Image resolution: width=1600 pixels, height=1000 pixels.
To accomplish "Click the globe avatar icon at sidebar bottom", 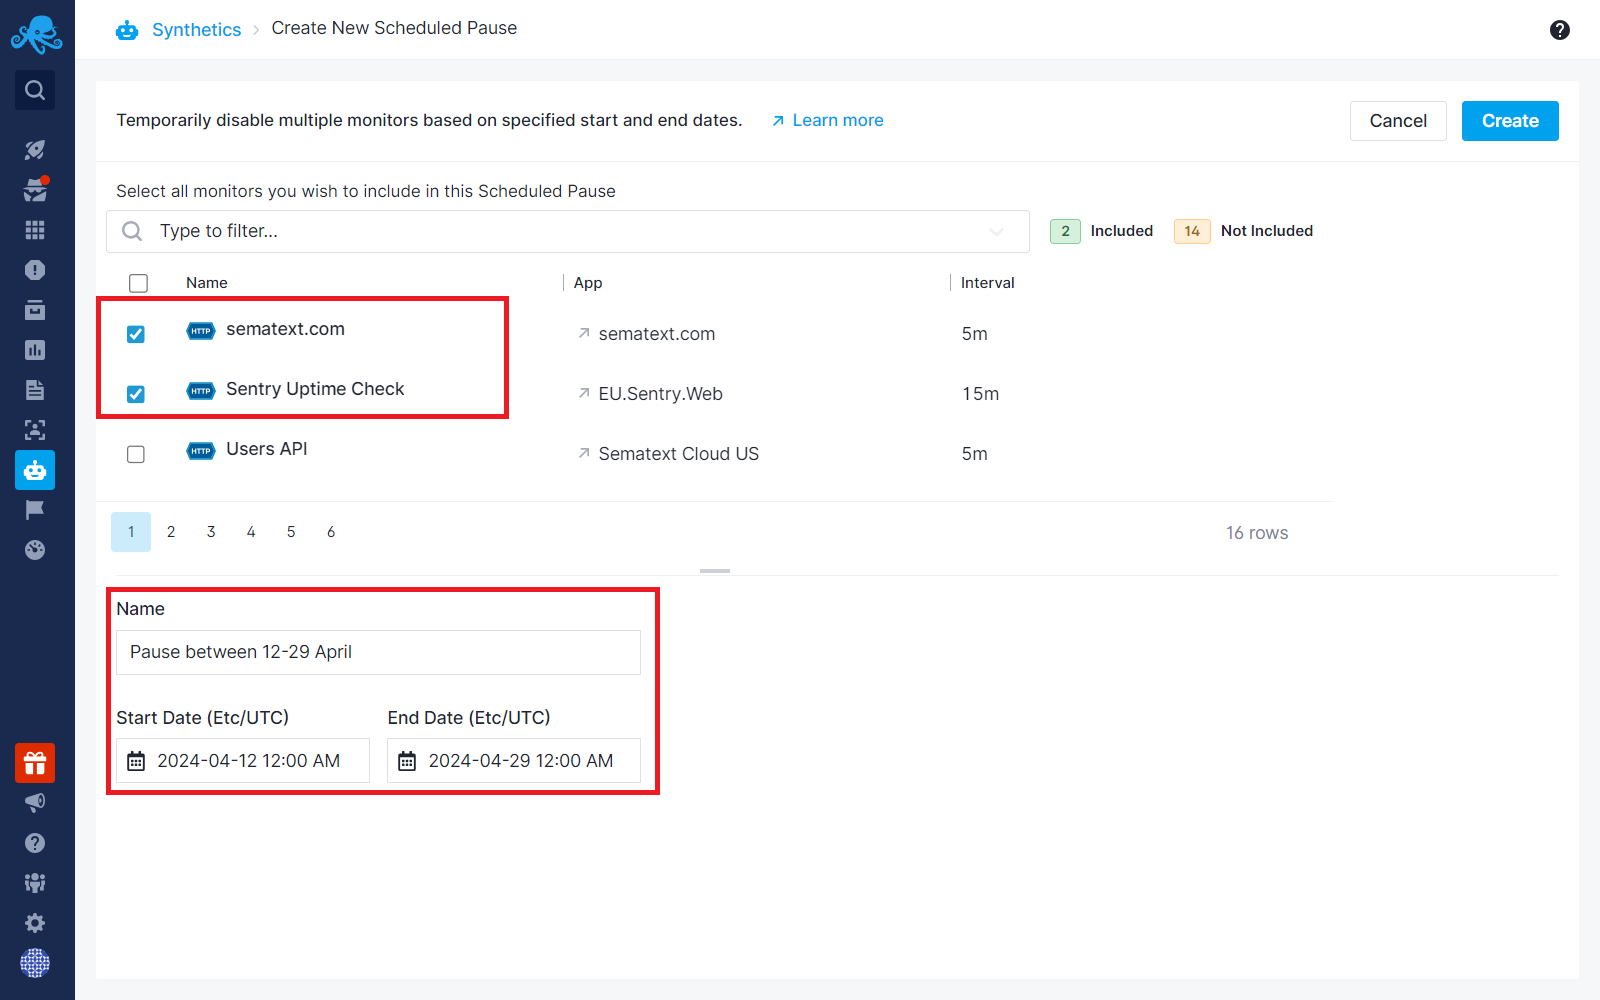I will pyautogui.click(x=35, y=963).
